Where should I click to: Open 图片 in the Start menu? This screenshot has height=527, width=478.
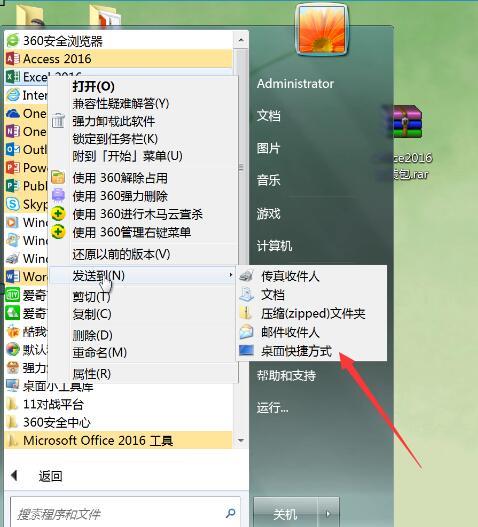tap(268, 148)
